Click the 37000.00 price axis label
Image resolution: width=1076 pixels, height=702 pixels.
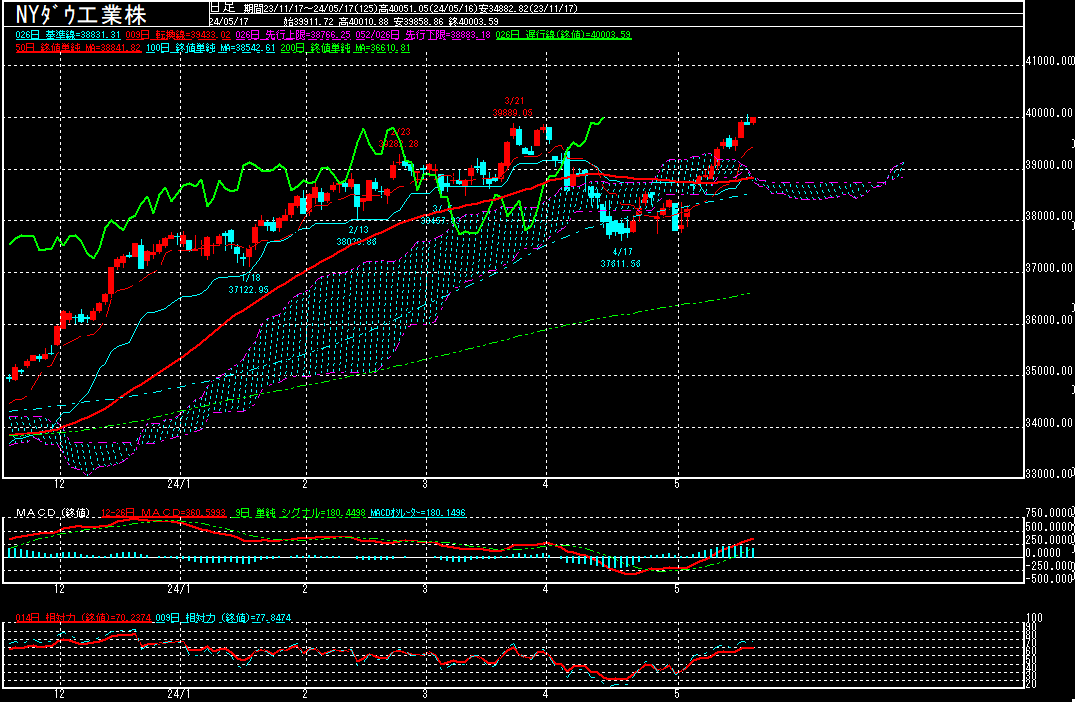click(x=1049, y=268)
